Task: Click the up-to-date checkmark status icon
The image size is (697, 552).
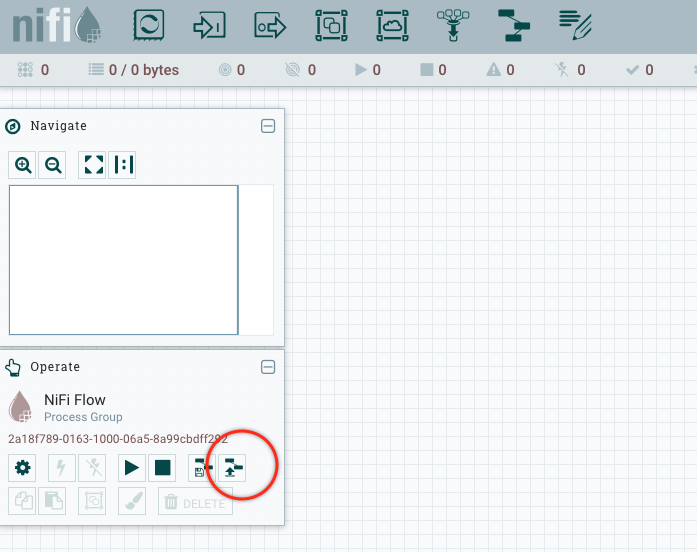Action: [x=632, y=70]
